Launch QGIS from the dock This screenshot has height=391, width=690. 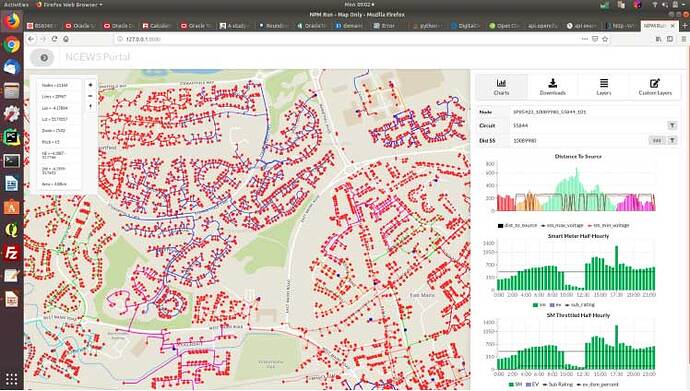click(x=11, y=230)
